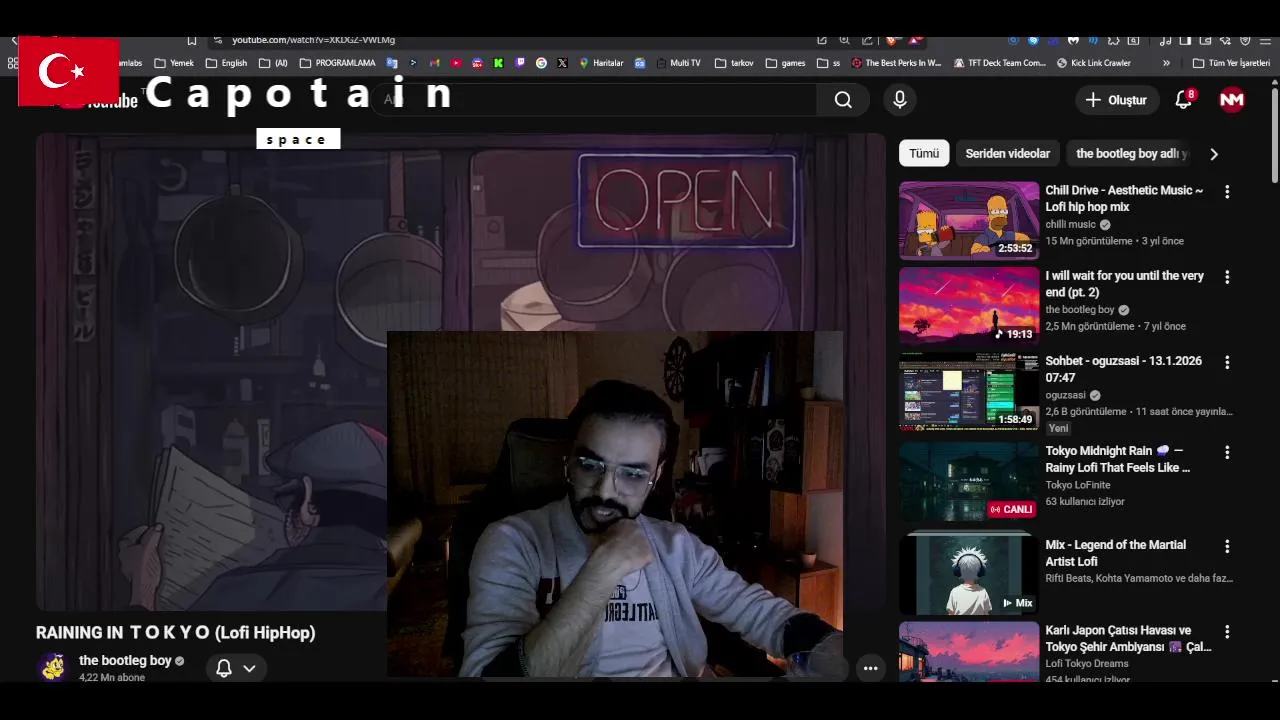Image resolution: width=1280 pixels, height=720 pixels.
Task: Open the English bookmark folder
Action: [226, 63]
